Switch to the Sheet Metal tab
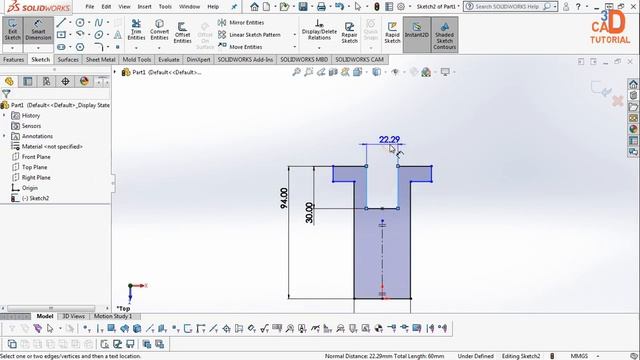The image size is (640, 360). click(x=100, y=60)
